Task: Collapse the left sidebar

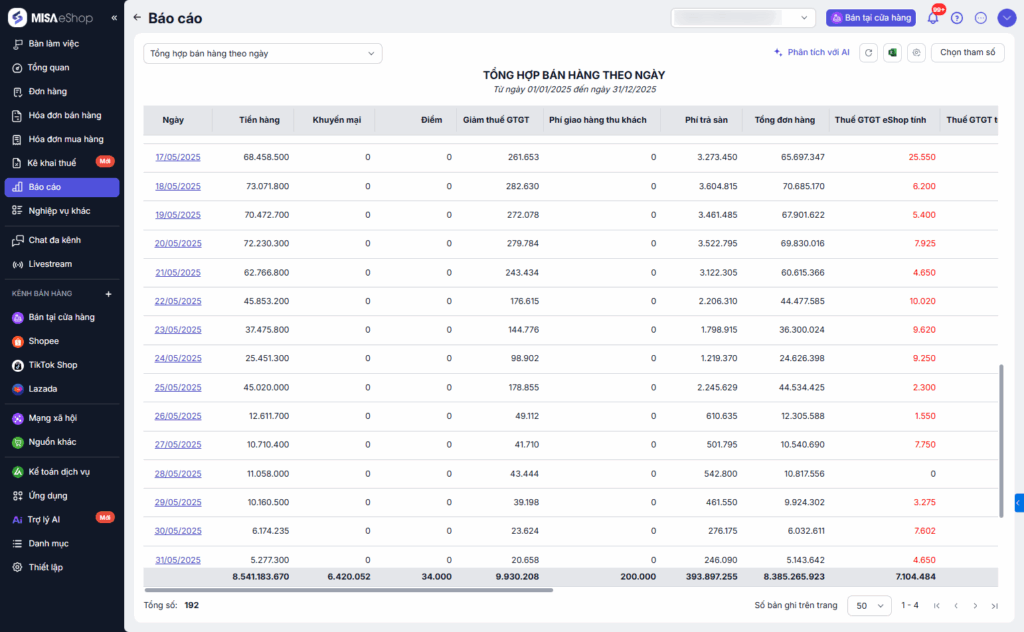Action: [x=114, y=18]
